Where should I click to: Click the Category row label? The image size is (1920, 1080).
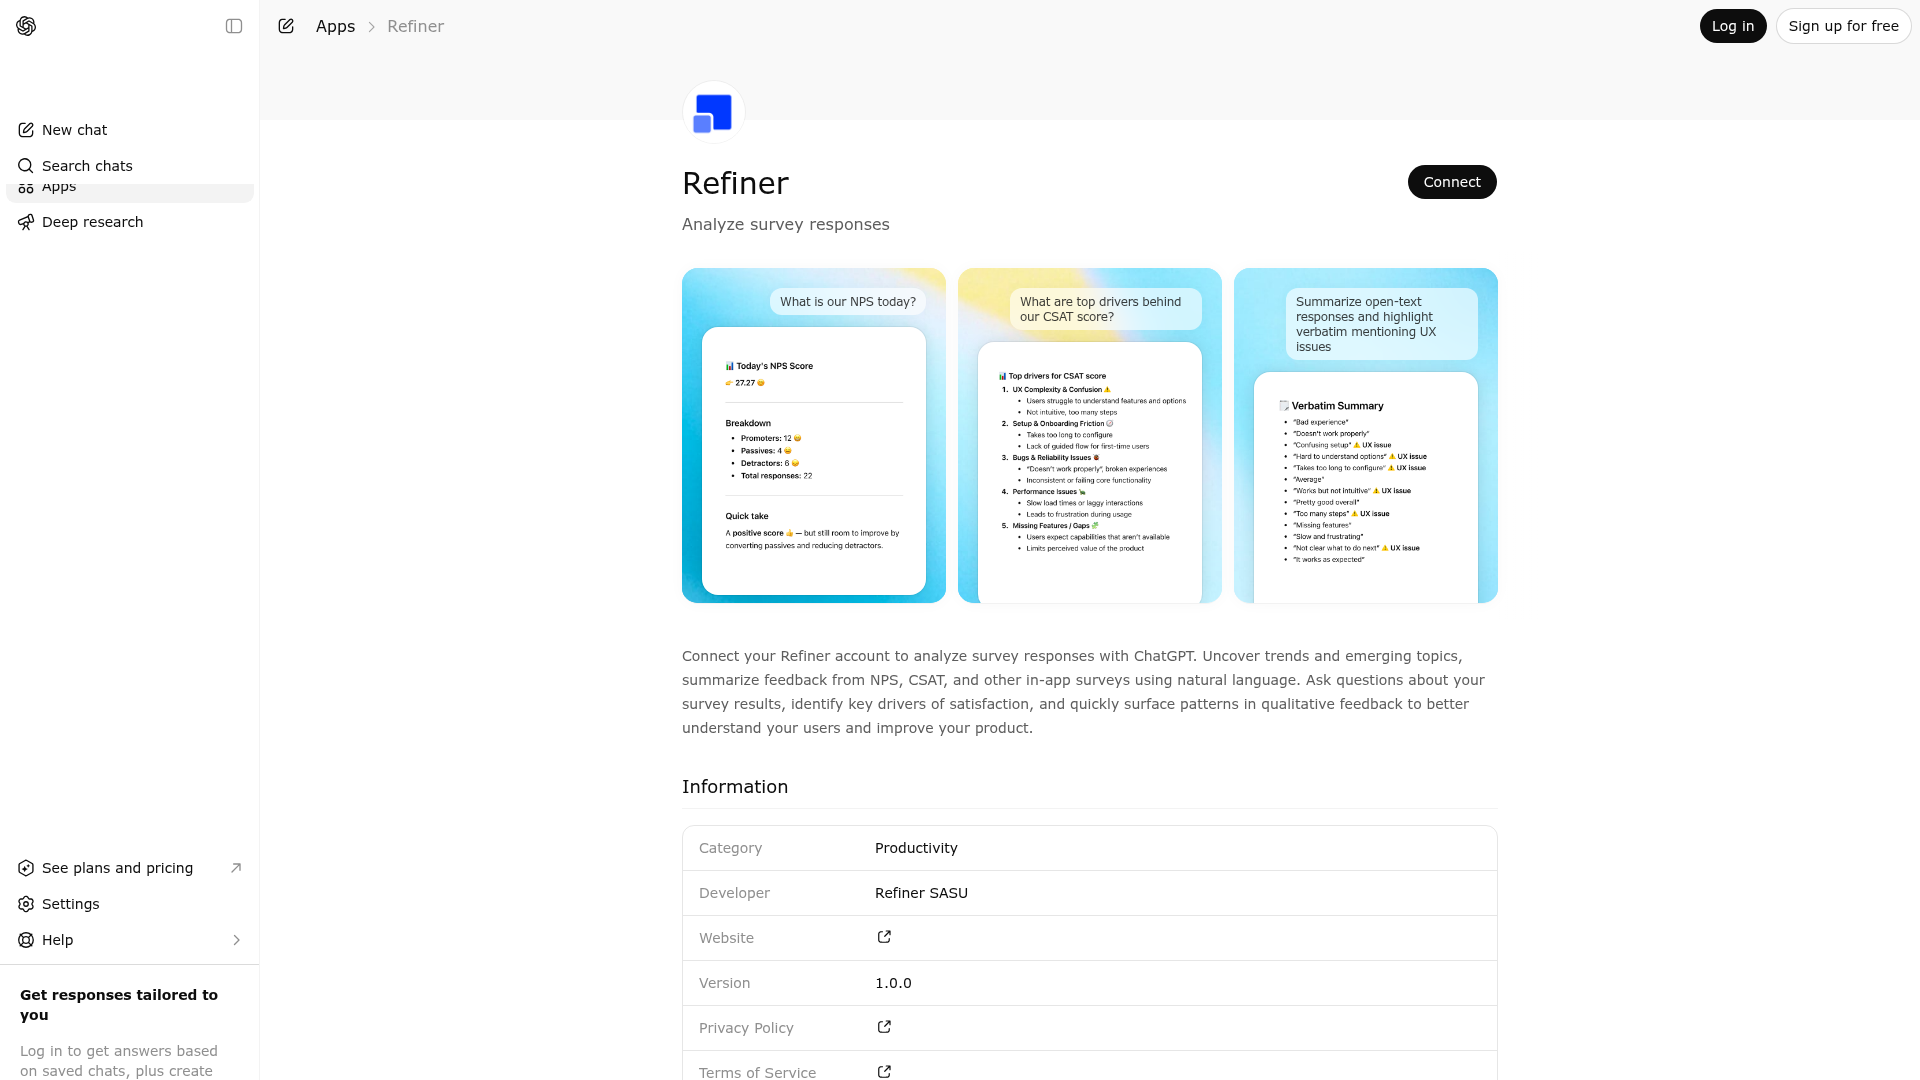tap(730, 848)
